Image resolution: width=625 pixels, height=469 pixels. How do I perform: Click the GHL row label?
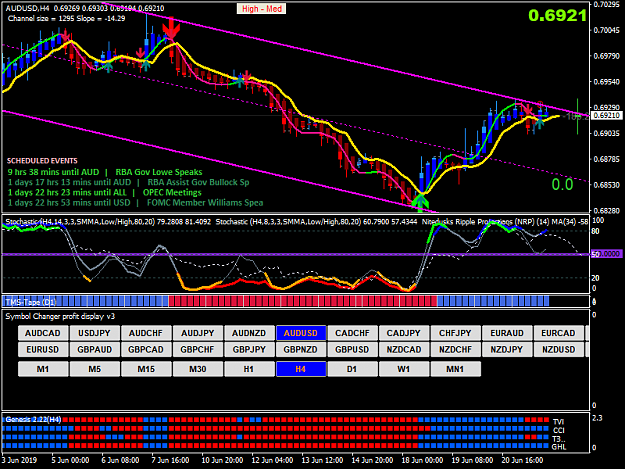pos(559,447)
